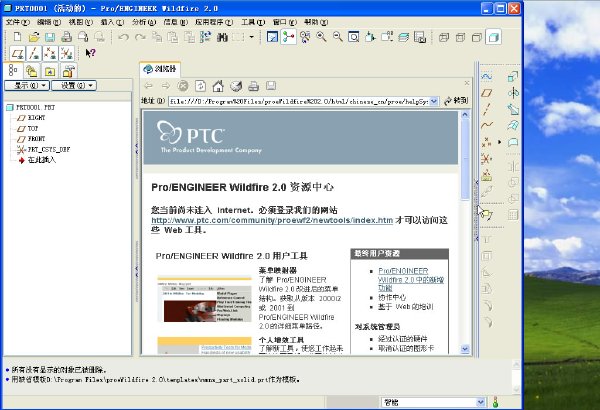
Task: Click the address URL input field
Action: click(x=299, y=101)
